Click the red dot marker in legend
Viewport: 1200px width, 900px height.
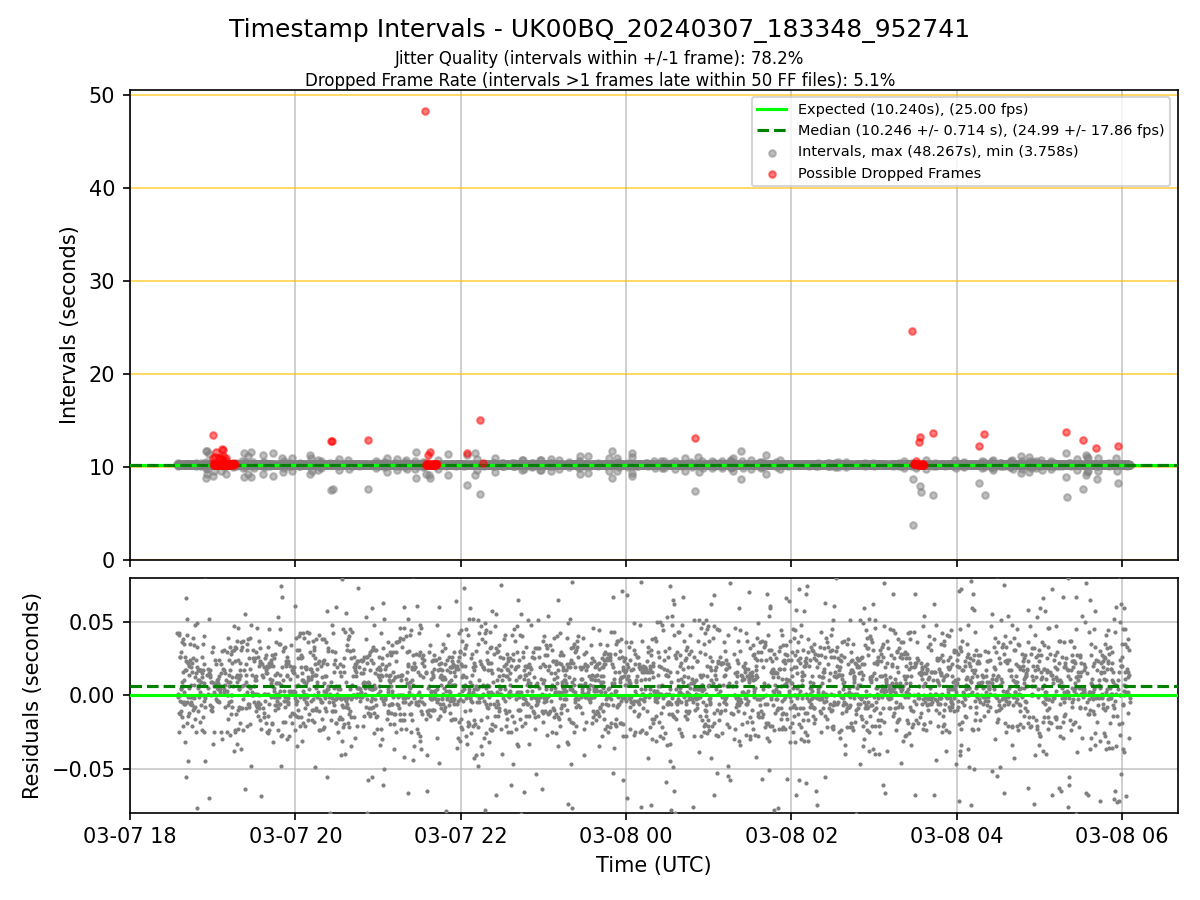[x=773, y=173]
